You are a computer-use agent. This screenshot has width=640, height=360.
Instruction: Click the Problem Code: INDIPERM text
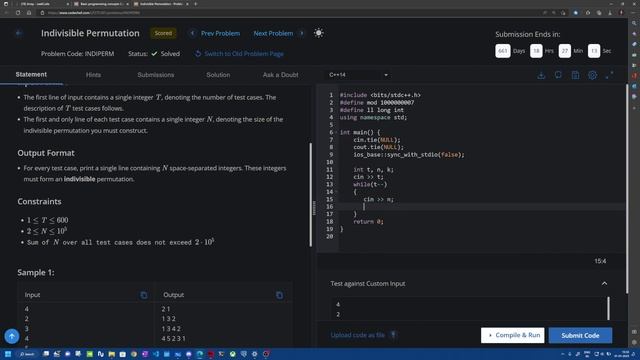[x=78, y=54]
